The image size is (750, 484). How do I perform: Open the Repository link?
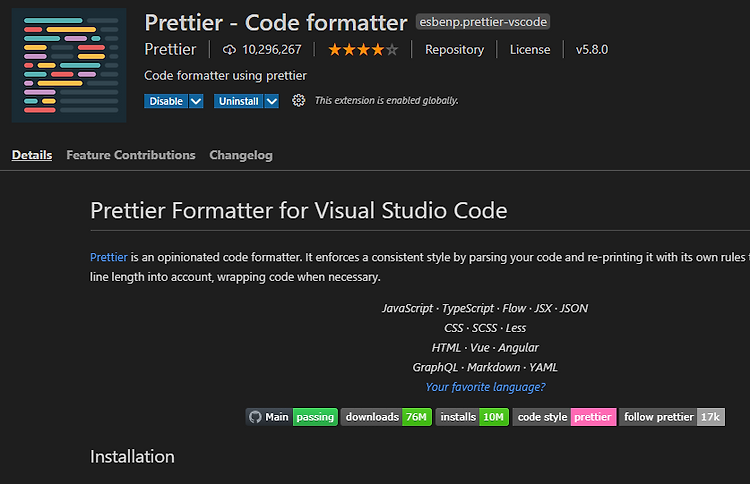point(454,49)
